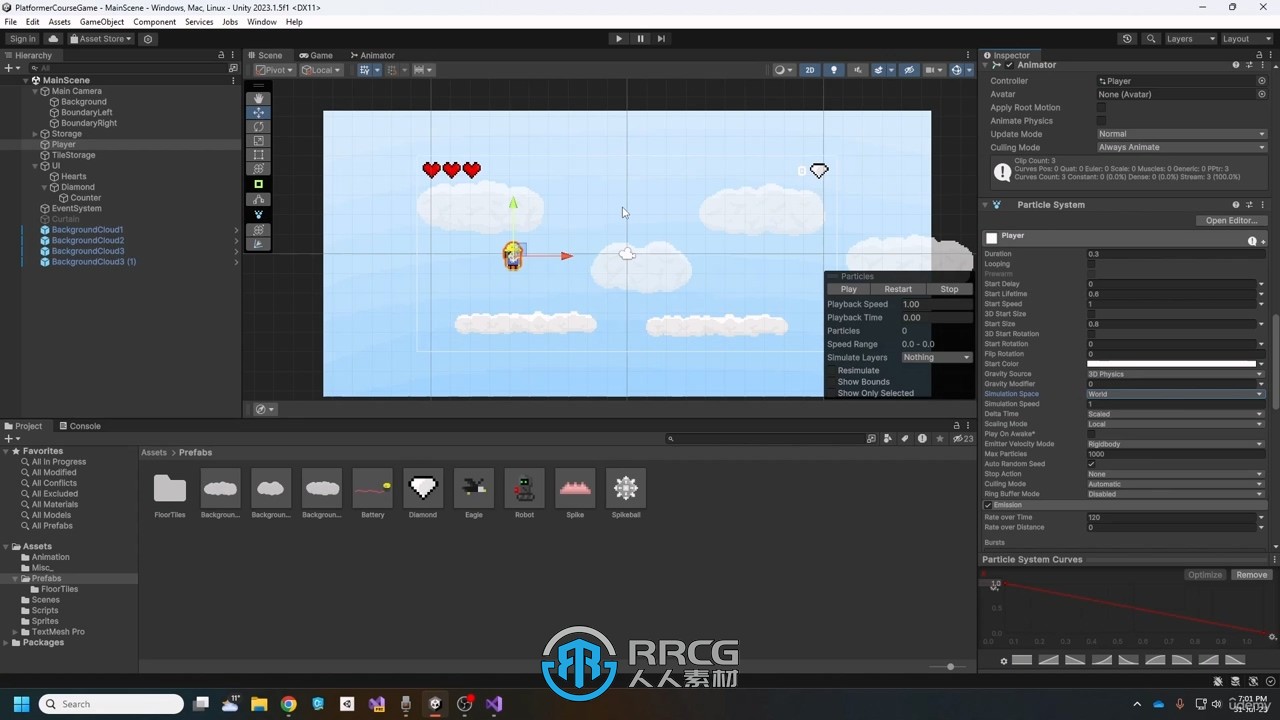Open Windows Start menu

[x=21, y=704]
